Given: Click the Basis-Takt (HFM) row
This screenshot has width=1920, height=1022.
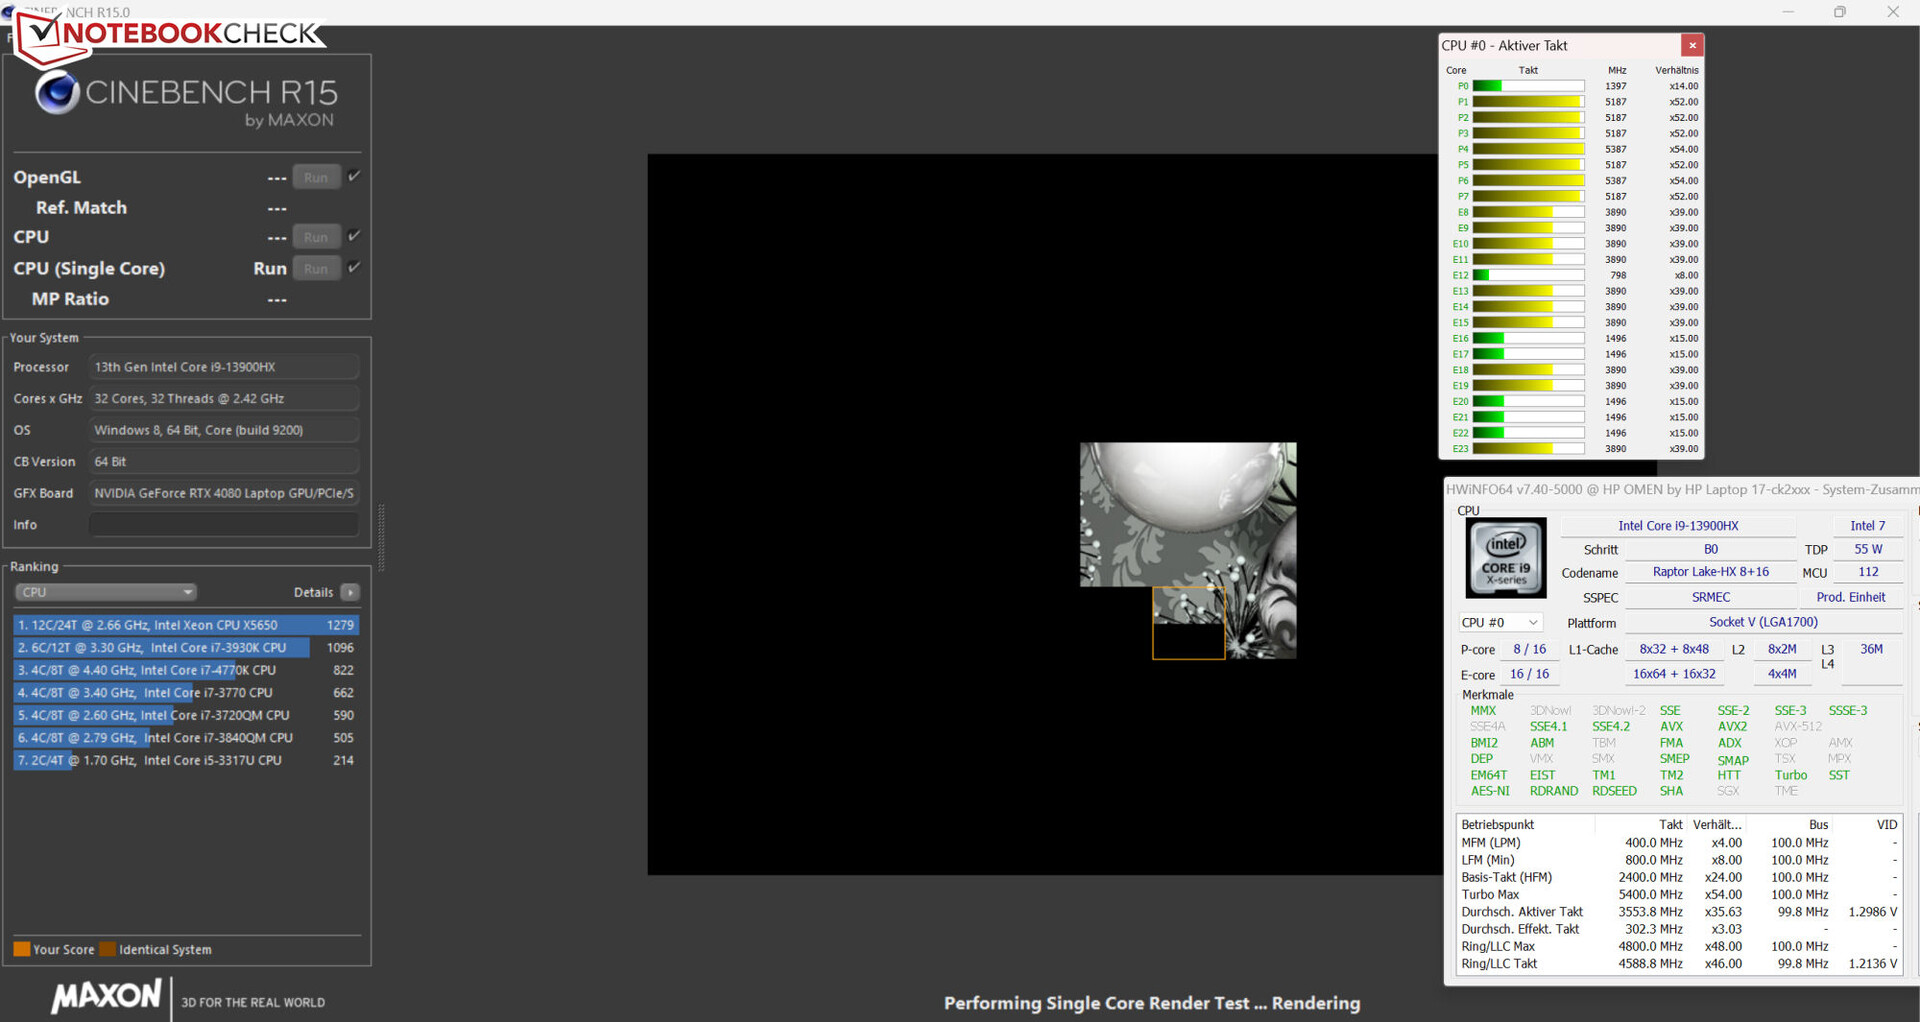Looking at the screenshot, I should [1678, 877].
